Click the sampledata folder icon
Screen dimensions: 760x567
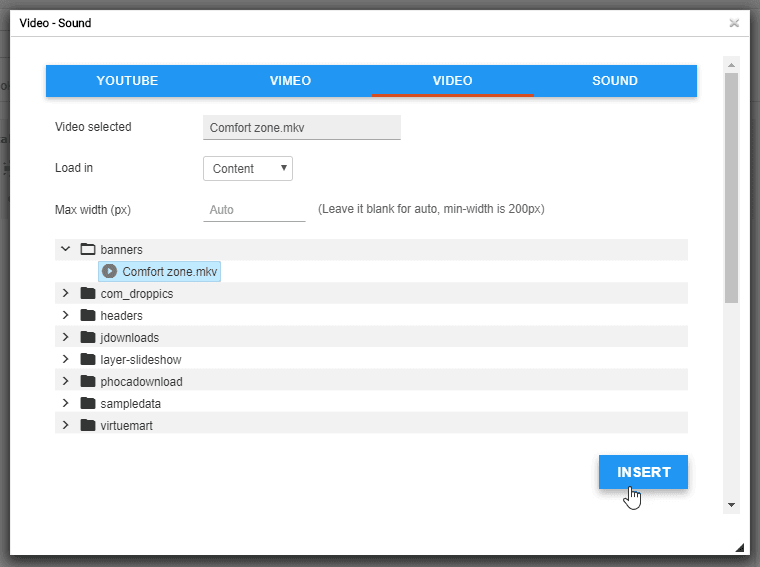click(87, 403)
